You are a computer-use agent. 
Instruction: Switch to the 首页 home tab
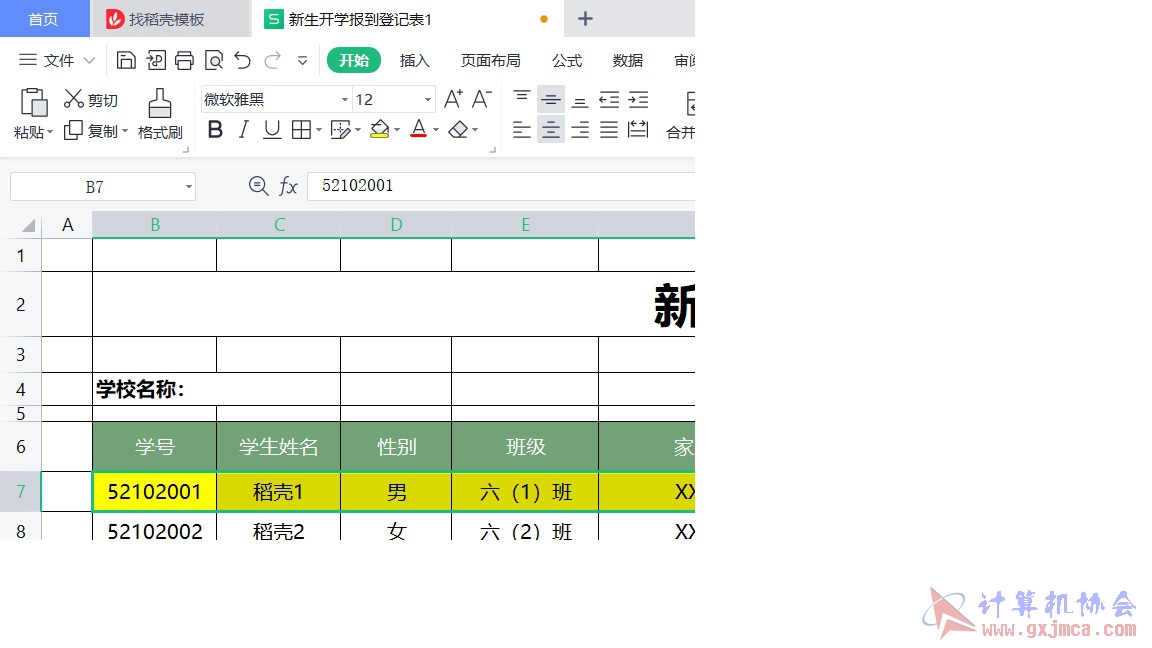(x=44, y=18)
